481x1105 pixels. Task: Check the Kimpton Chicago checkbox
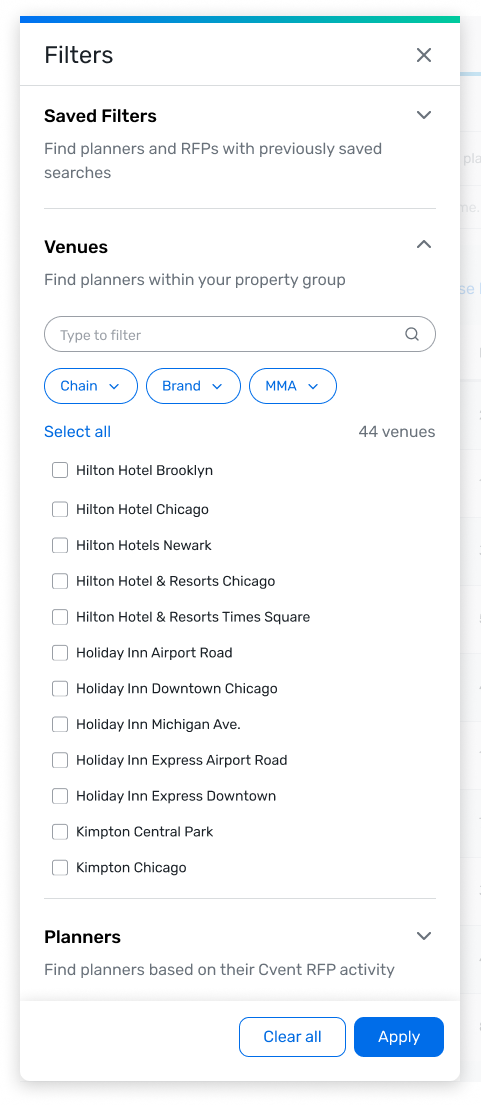(60, 868)
